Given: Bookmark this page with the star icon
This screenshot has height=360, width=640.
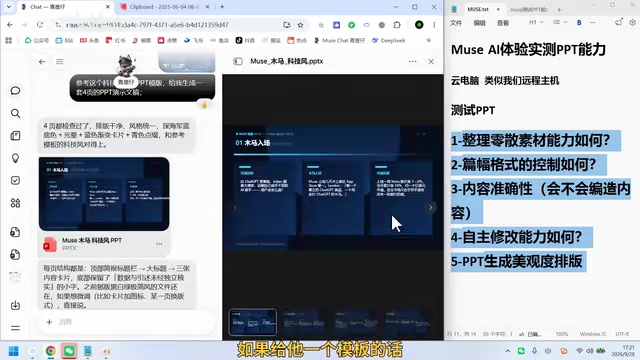Looking at the screenshot, I should (300, 25).
